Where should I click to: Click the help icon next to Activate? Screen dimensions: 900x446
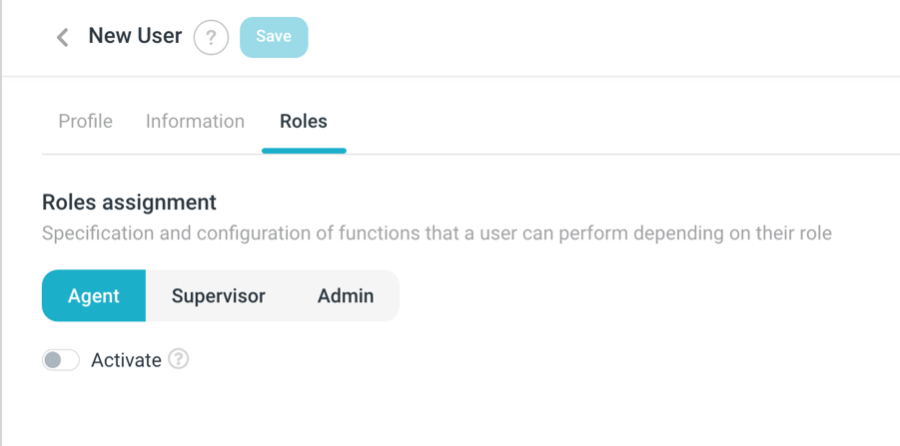[x=178, y=359]
